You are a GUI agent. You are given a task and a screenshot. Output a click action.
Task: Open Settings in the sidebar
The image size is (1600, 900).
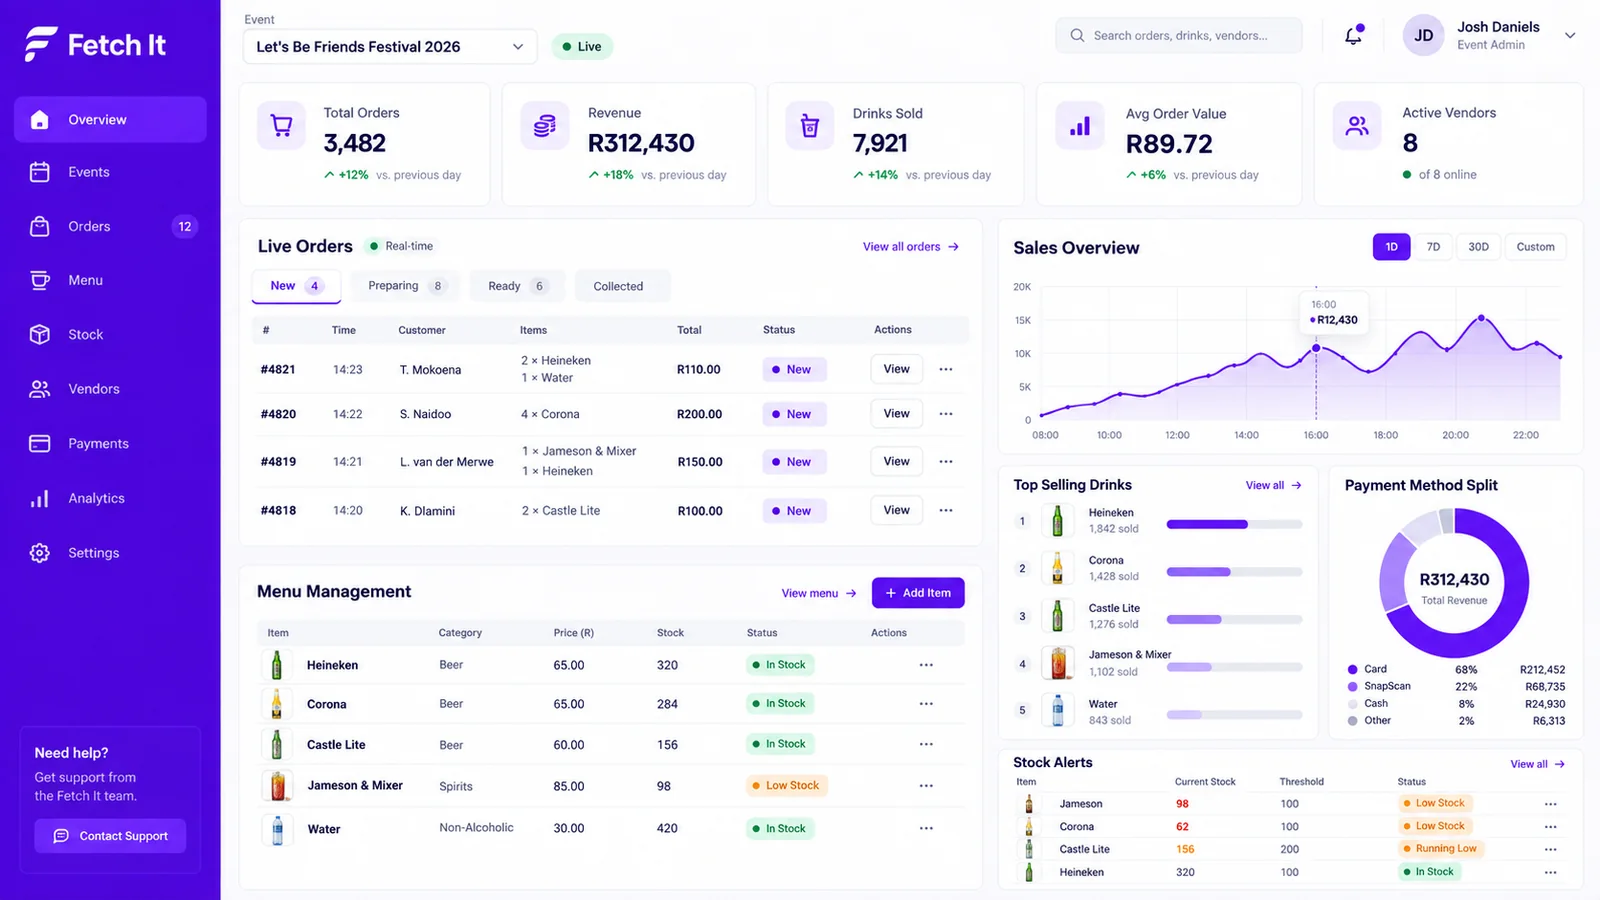(x=110, y=552)
